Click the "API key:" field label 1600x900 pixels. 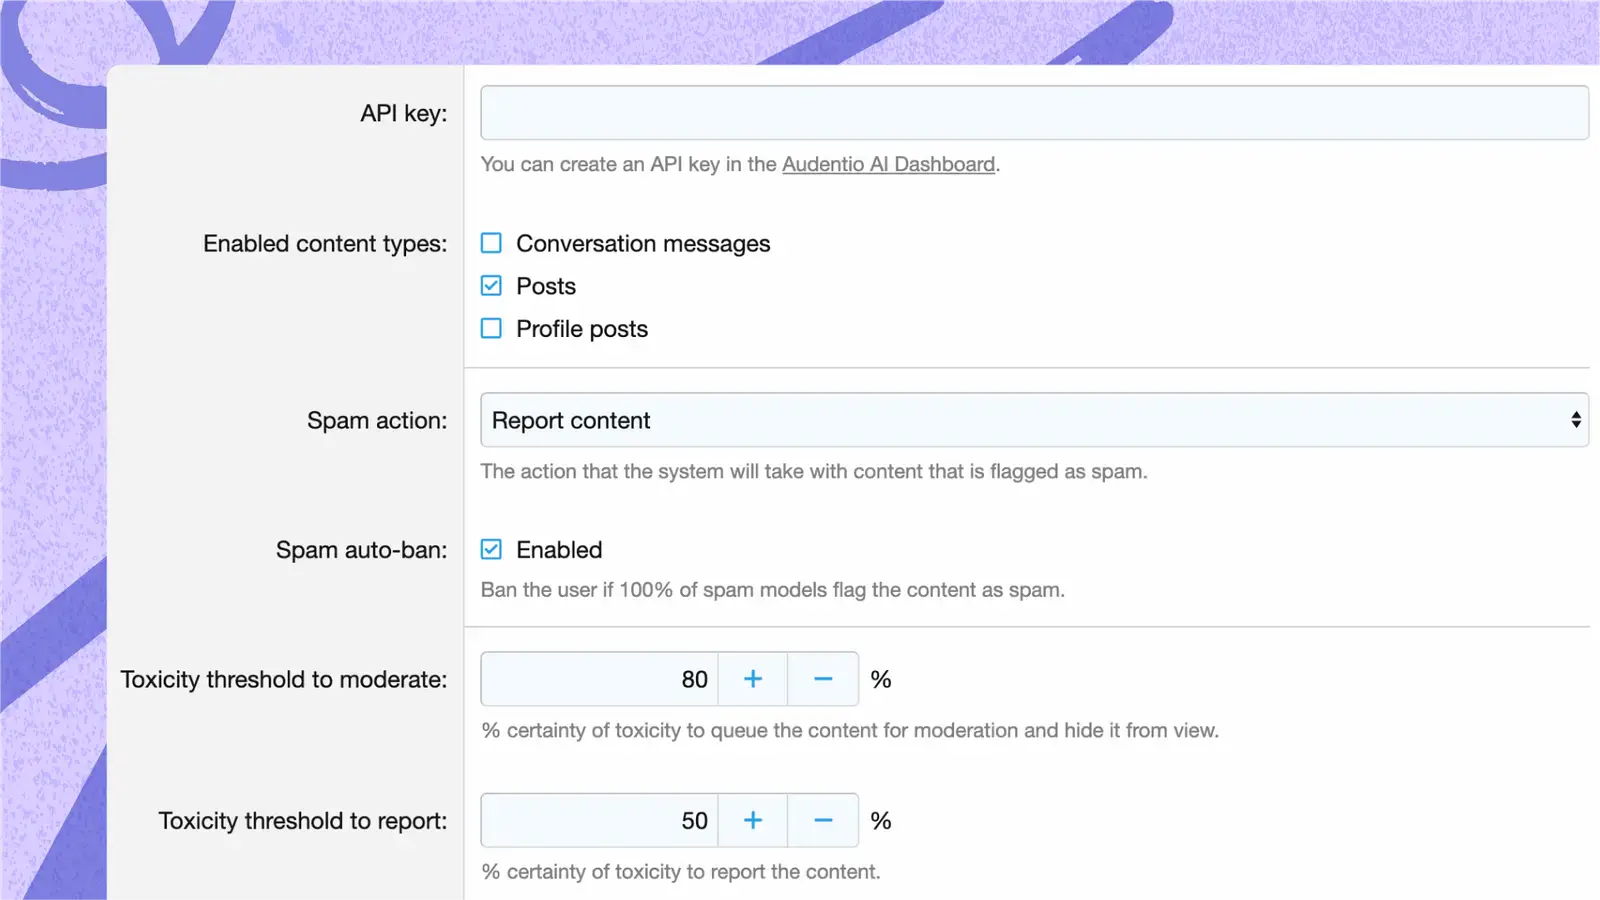pos(403,114)
